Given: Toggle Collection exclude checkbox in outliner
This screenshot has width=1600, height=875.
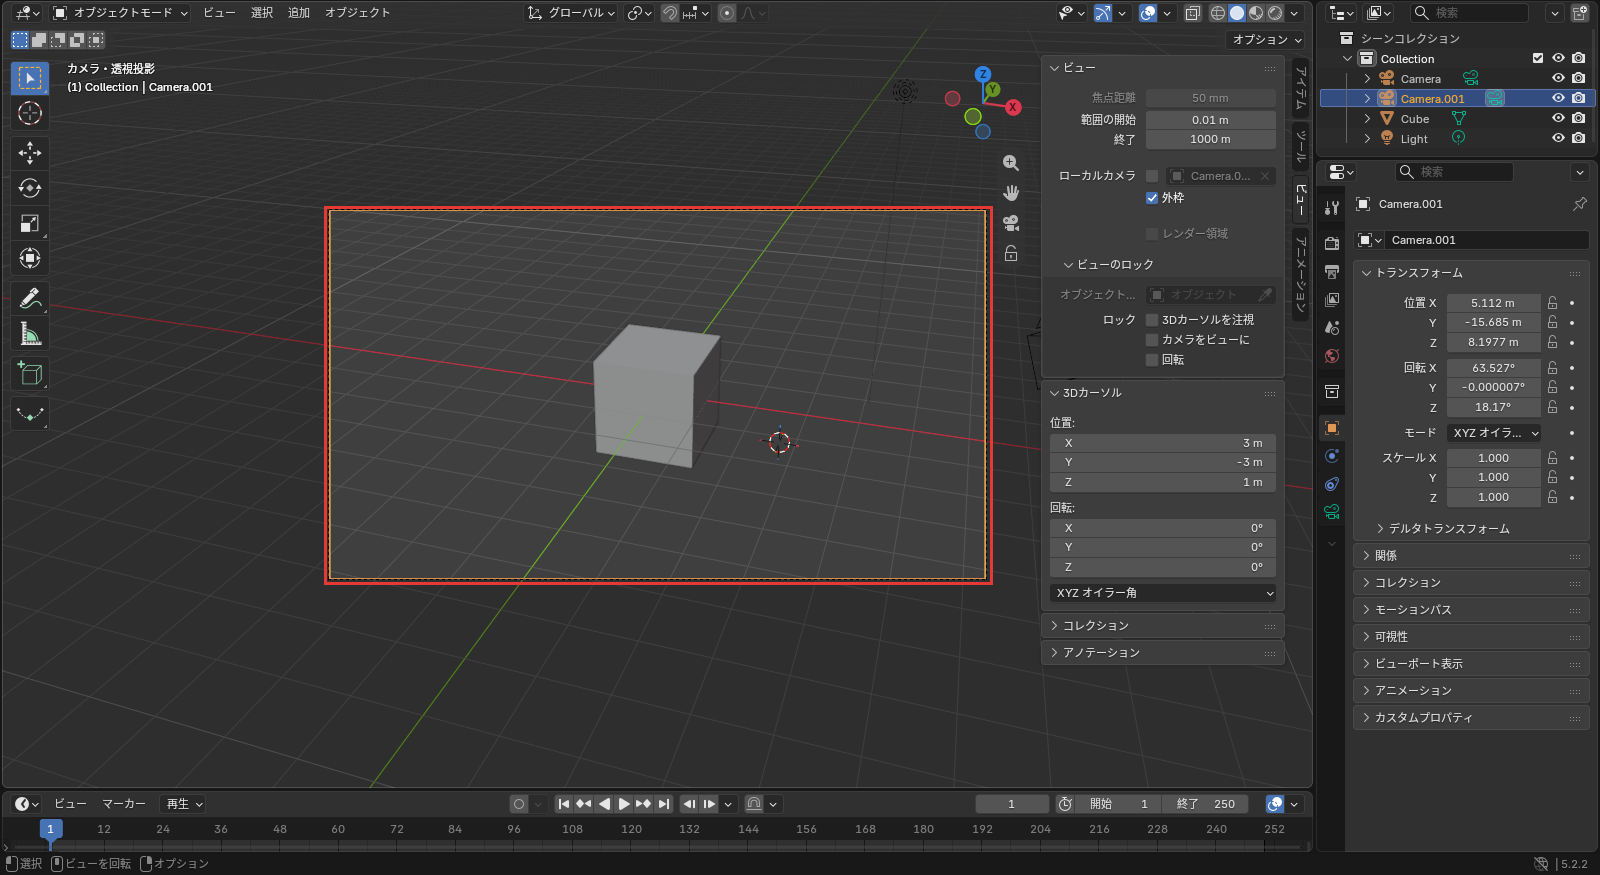Looking at the screenshot, I should pyautogui.click(x=1538, y=58).
